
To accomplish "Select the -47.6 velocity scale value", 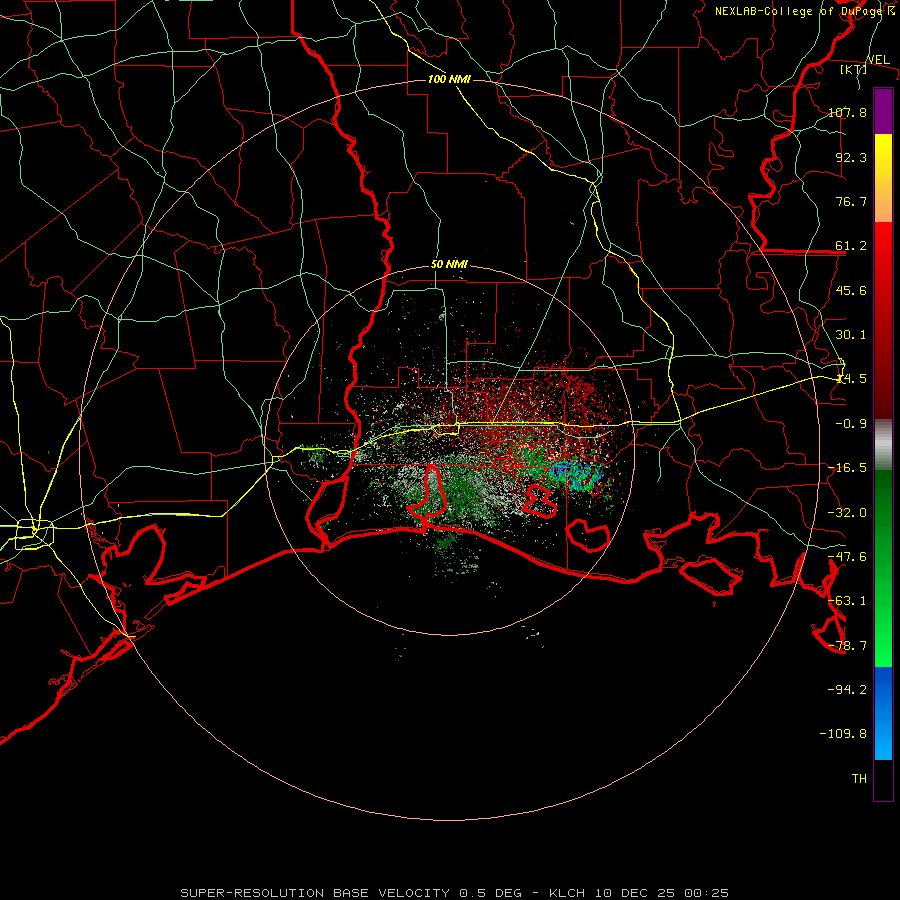I will click(x=847, y=557).
